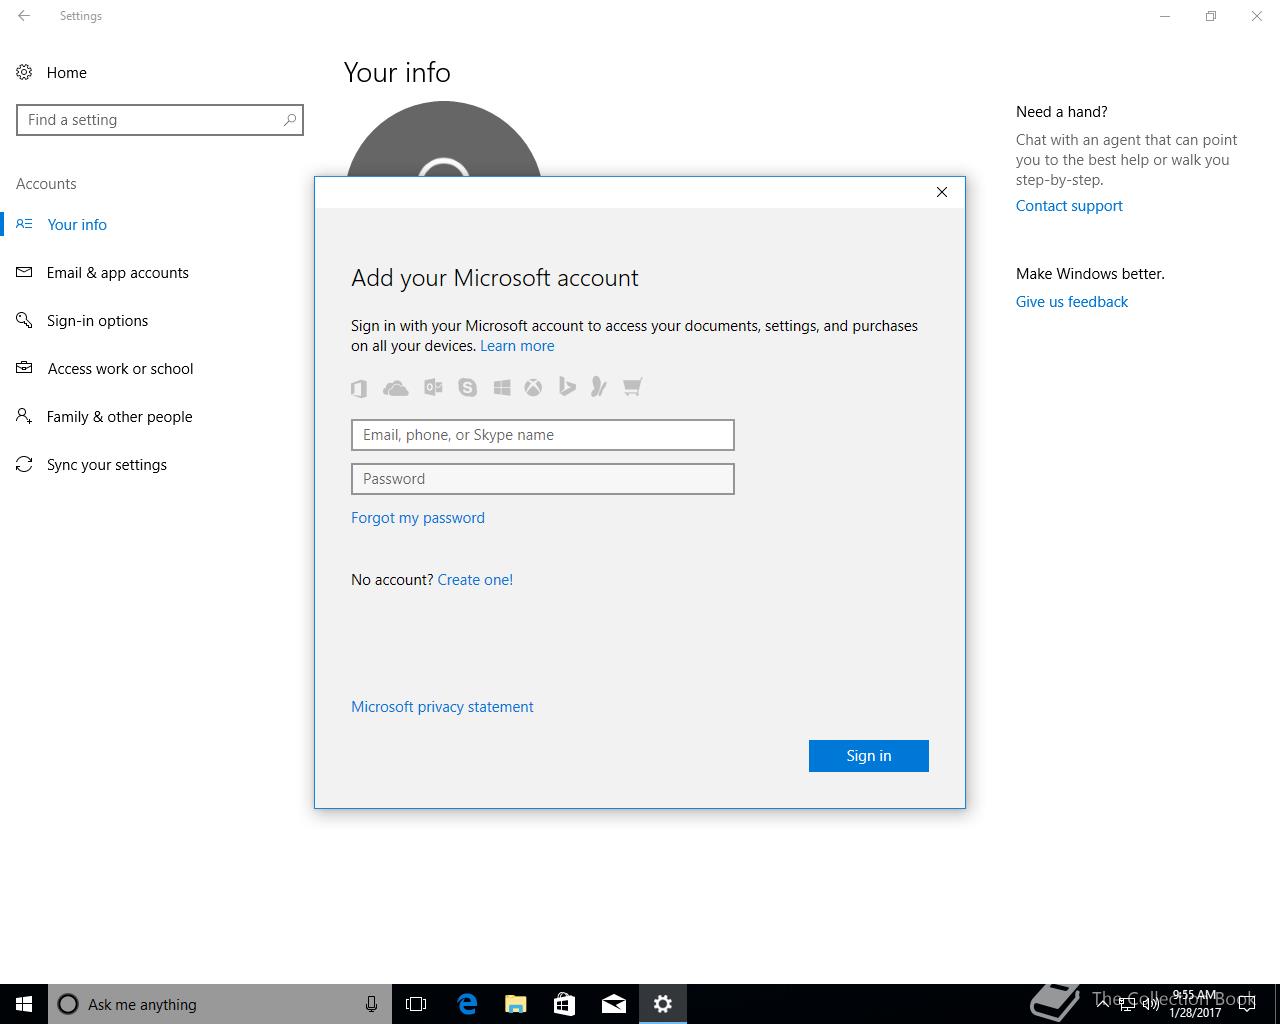The image size is (1280, 1024).
Task: Click the Cortana circle icon
Action: tap(68, 1004)
